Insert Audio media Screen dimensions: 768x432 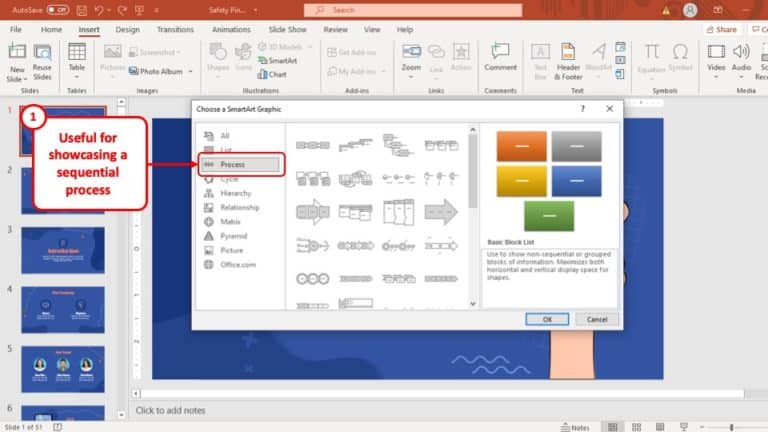(741, 57)
